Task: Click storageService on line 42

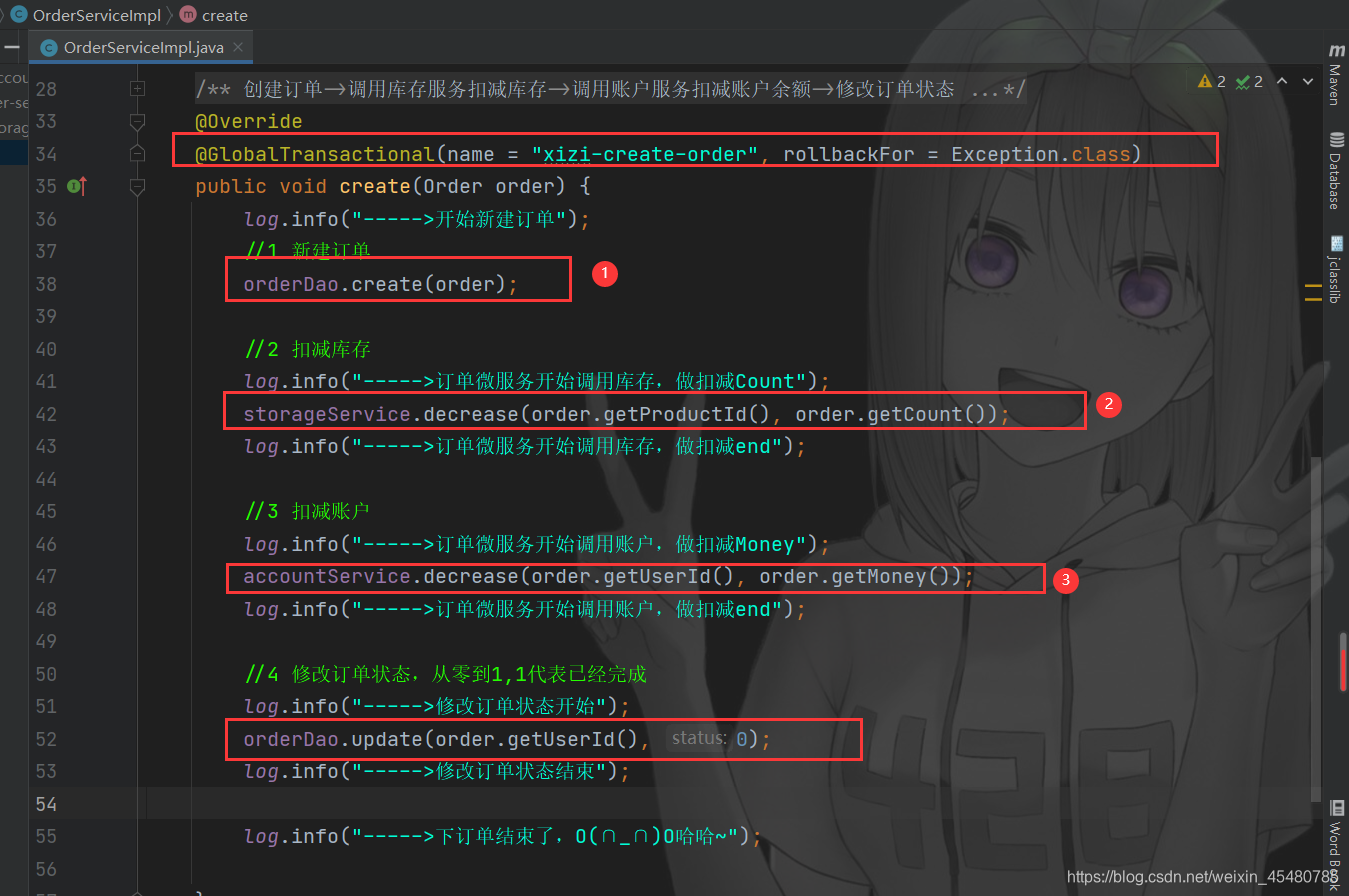Action: coord(327,414)
